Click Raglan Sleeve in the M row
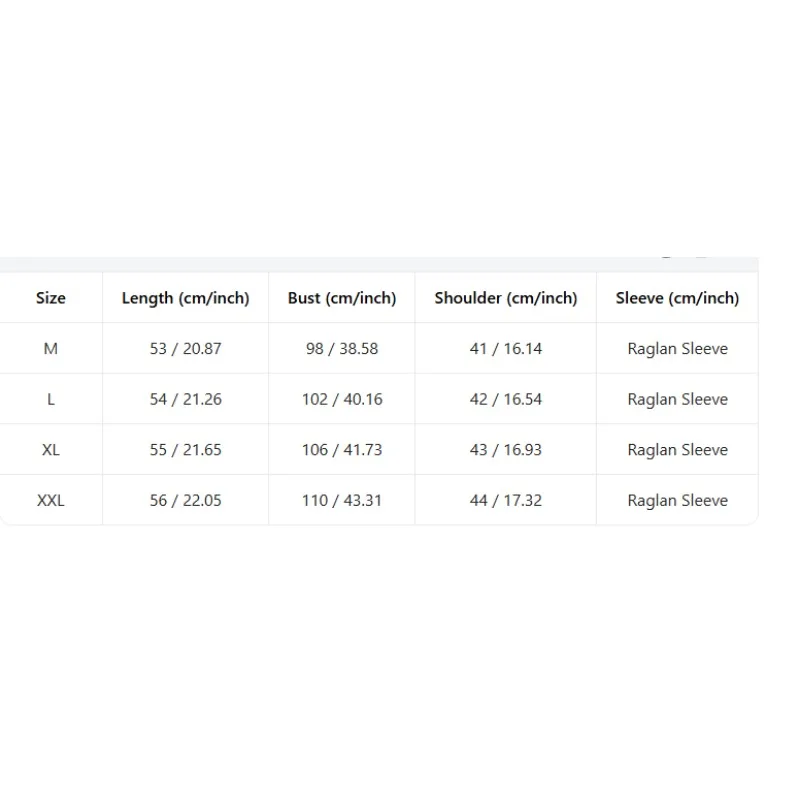Screen dimensions: 800x800 click(x=677, y=349)
